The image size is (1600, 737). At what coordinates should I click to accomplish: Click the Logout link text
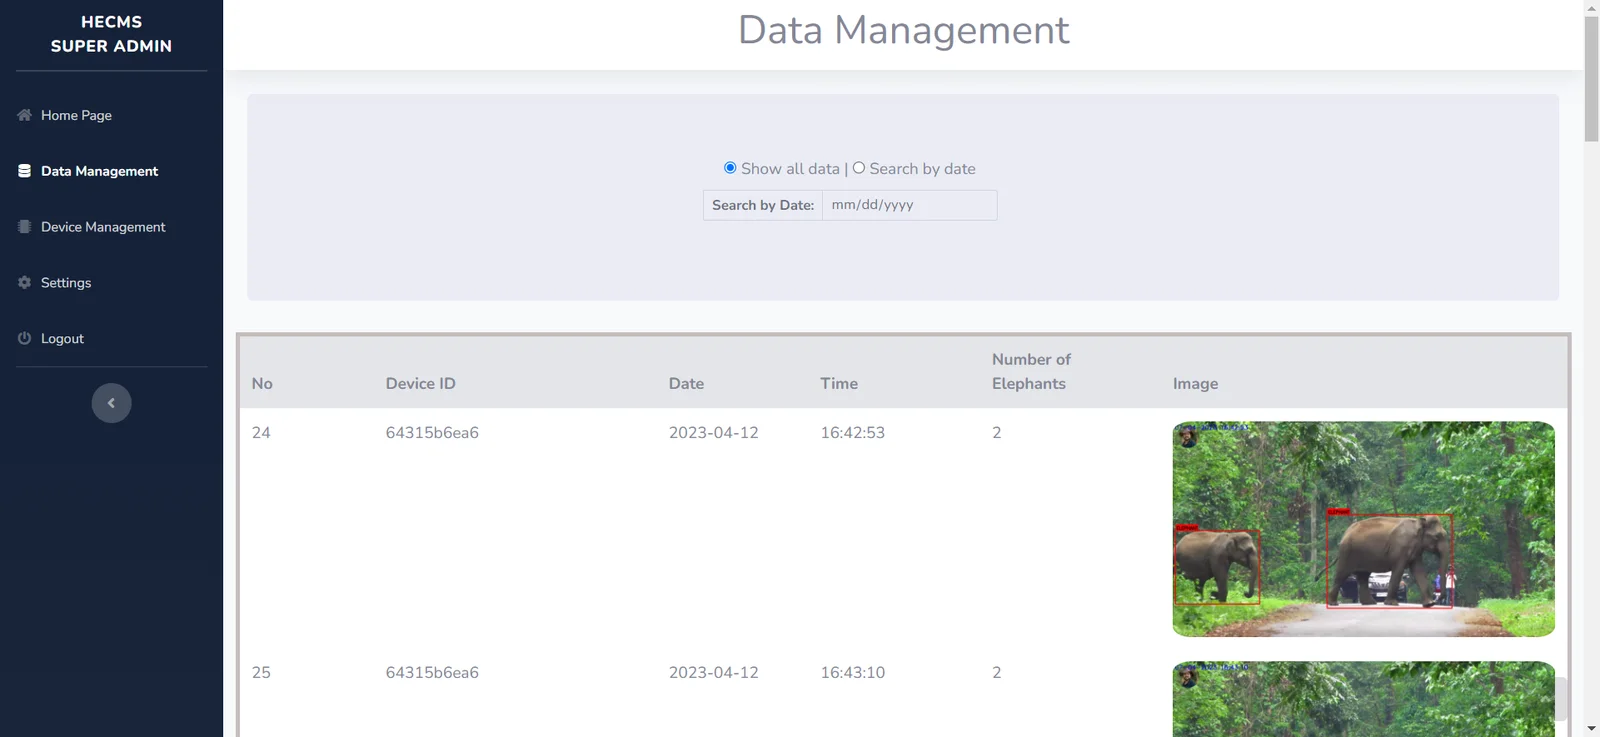[62, 339]
